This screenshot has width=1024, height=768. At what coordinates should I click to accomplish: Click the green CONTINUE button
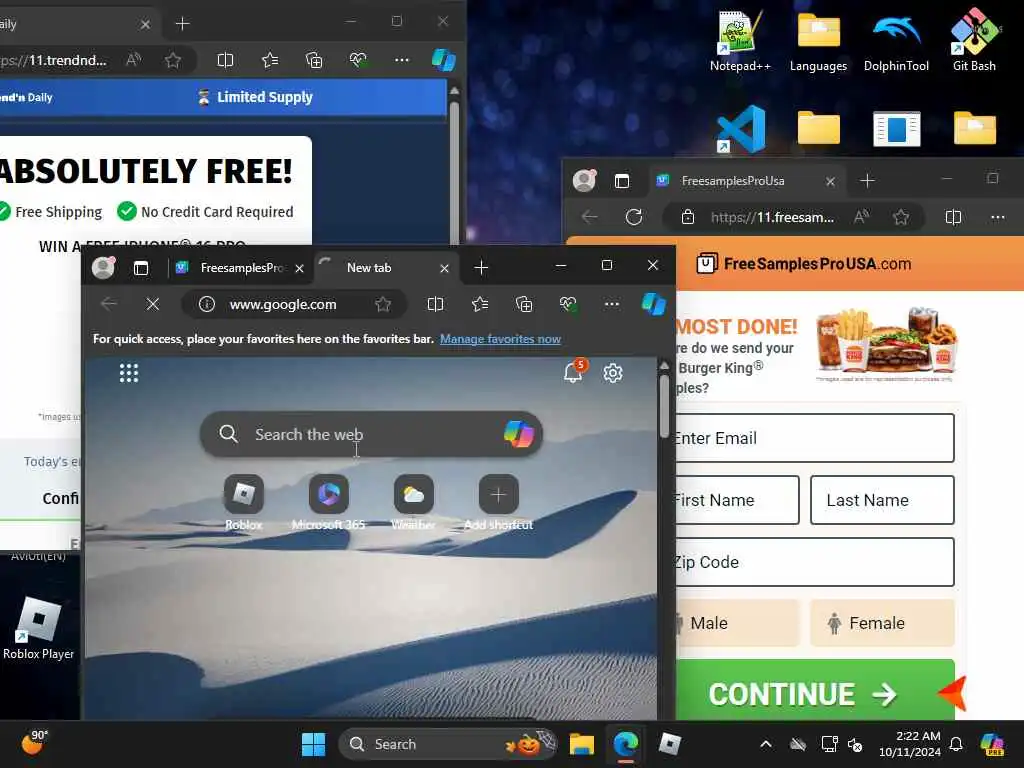point(814,692)
